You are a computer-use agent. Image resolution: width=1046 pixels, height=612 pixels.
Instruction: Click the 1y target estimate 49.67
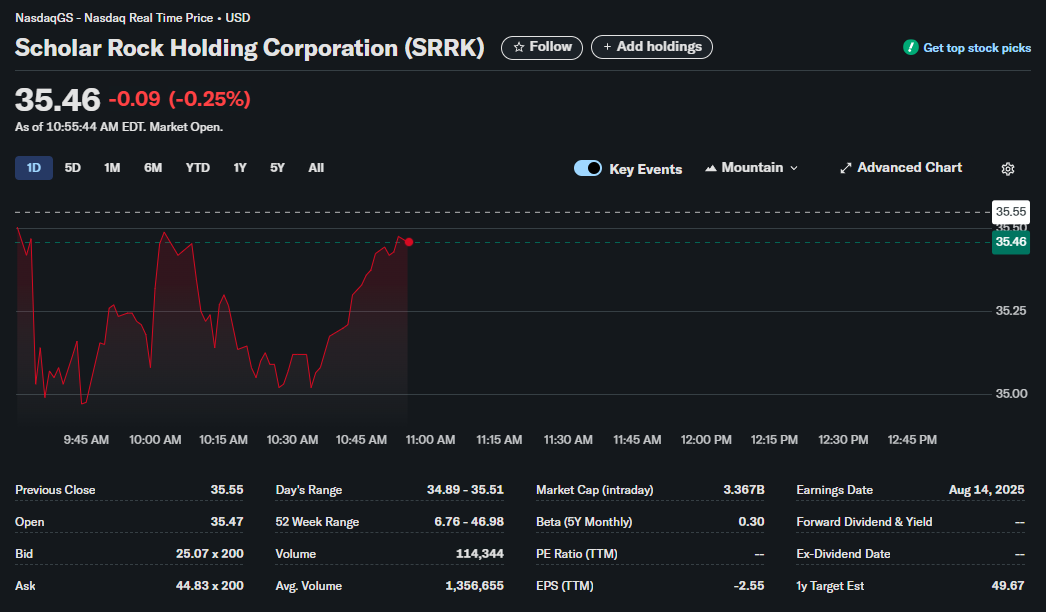tap(1008, 586)
